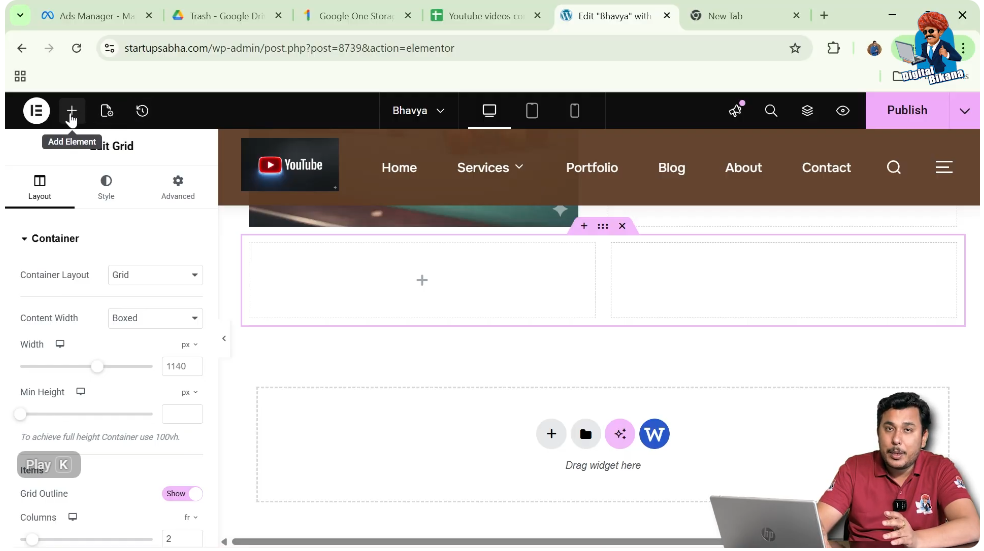
Task: Click the Columns responsive device icon
Action: (73, 517)
